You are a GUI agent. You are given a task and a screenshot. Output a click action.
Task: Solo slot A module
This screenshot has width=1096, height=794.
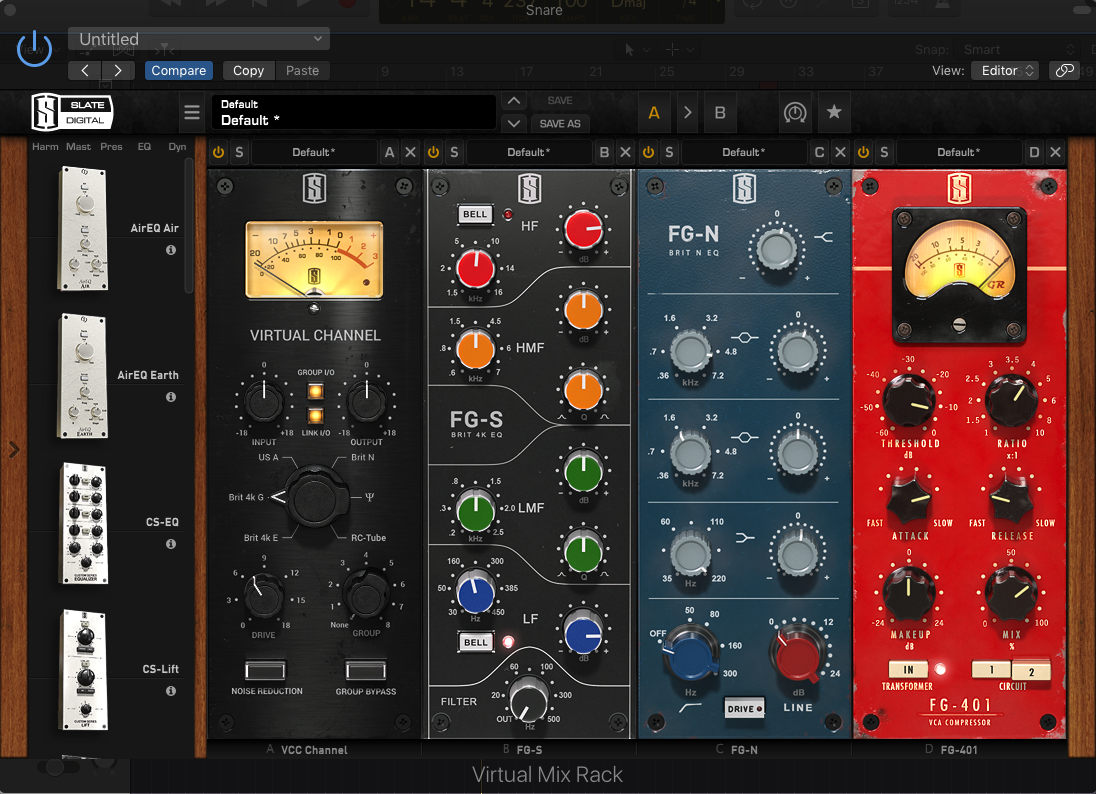(x=240, y=152)
